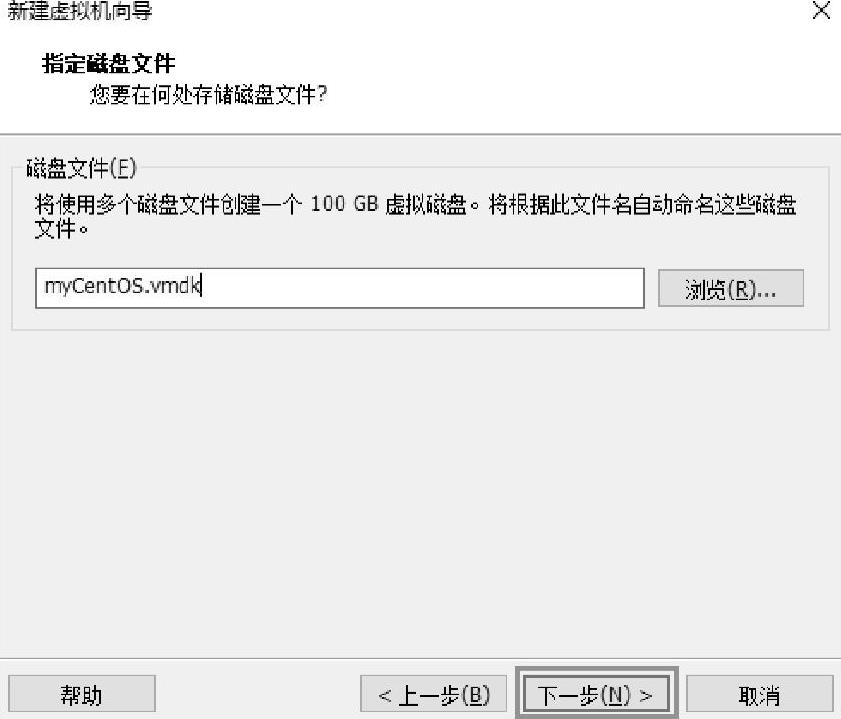The image size is (841, 719).
Task: Click the blank gray area below the group box
Action: (x=420, y=493)
